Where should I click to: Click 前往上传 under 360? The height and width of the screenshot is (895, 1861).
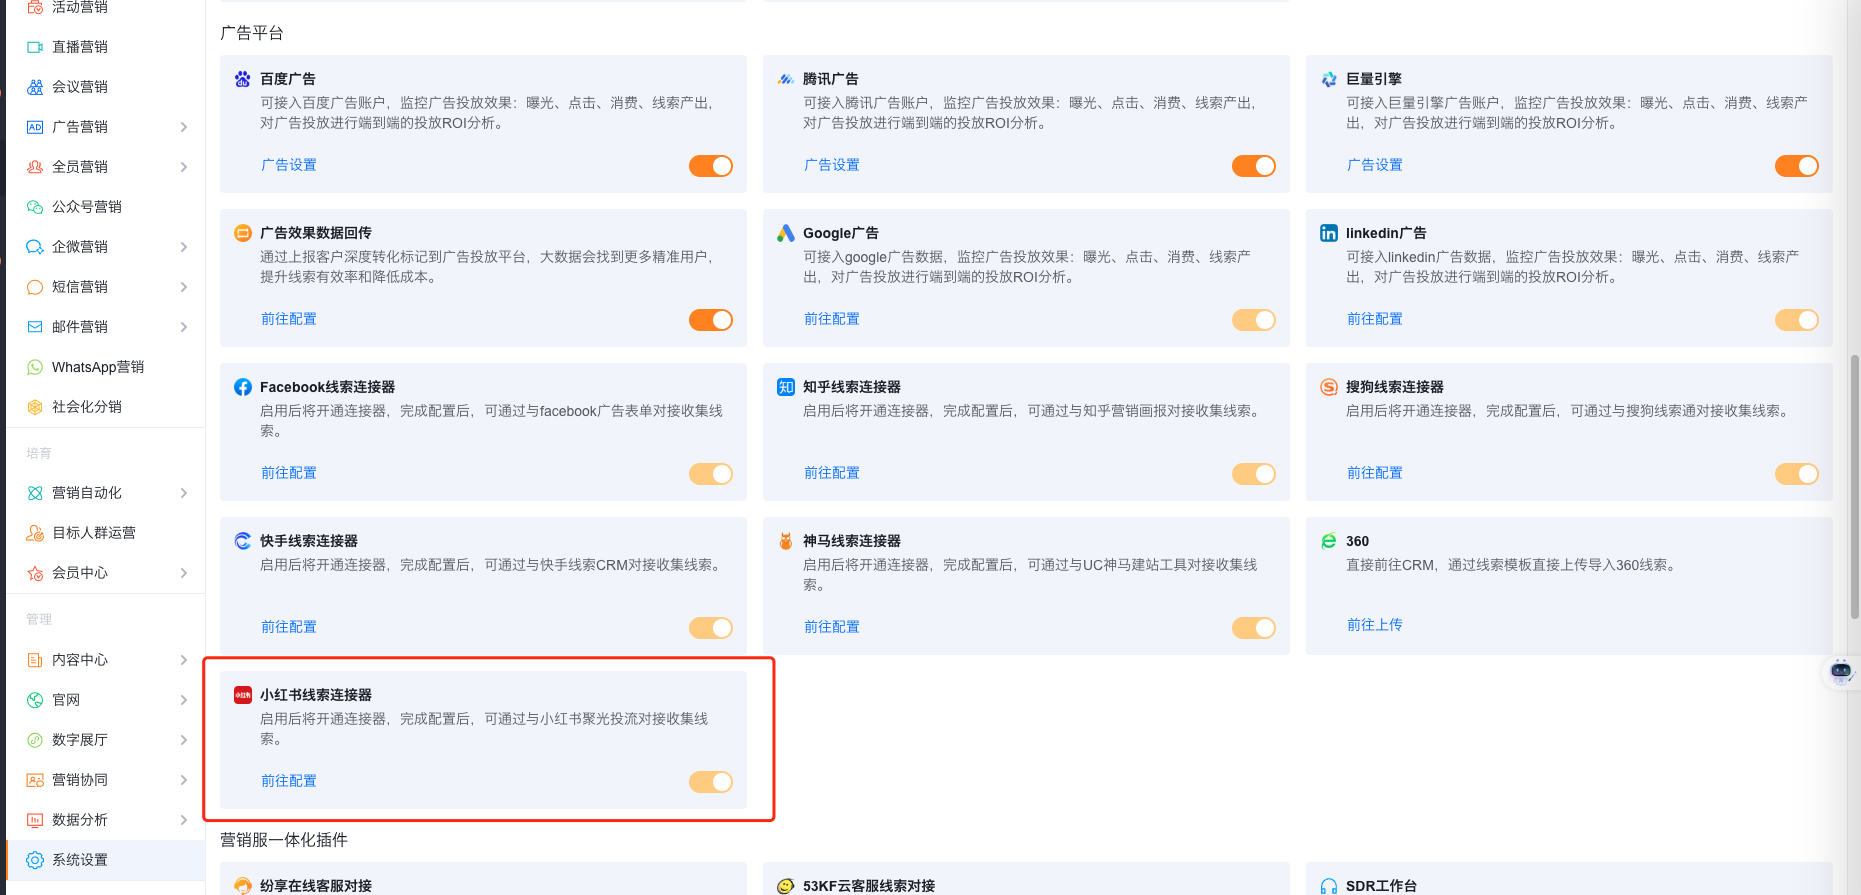(x=1375, y=625)
